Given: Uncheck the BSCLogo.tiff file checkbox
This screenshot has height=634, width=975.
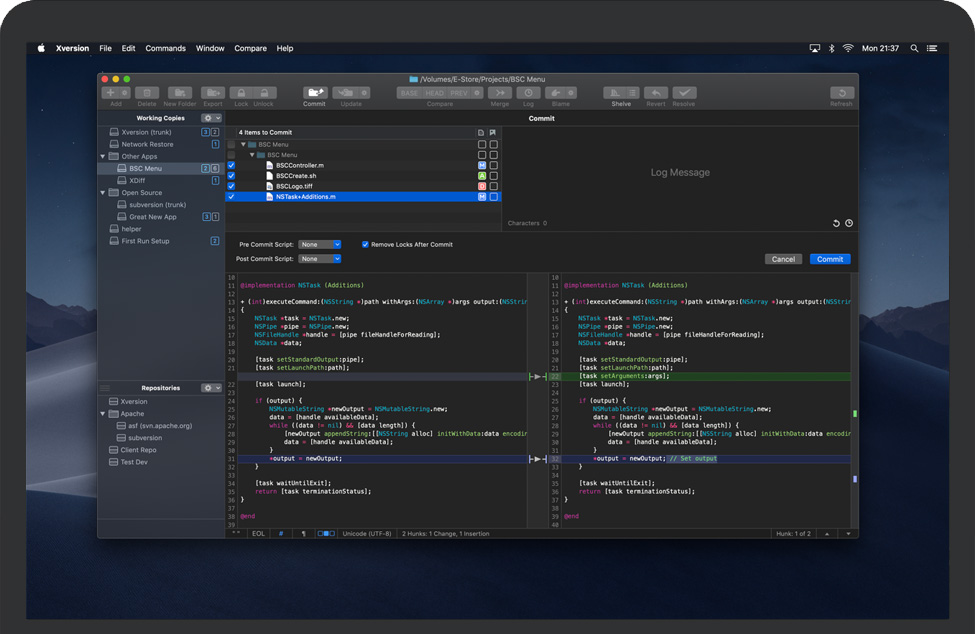Looking at the screenshot, I should point(232,186).
